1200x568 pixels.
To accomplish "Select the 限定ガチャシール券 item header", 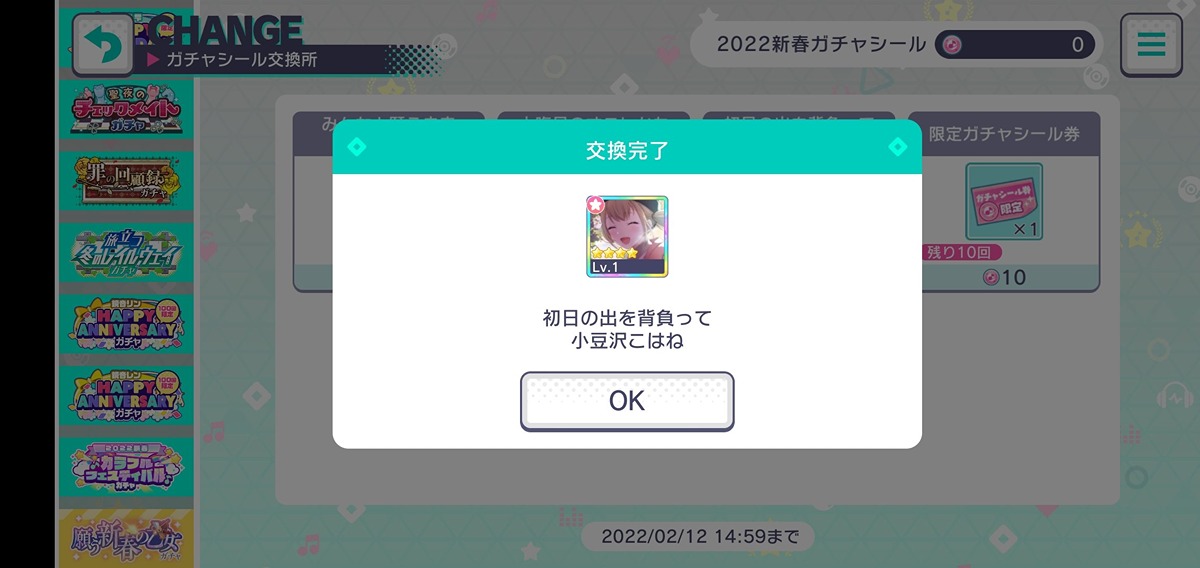I will coord(1004,133).
